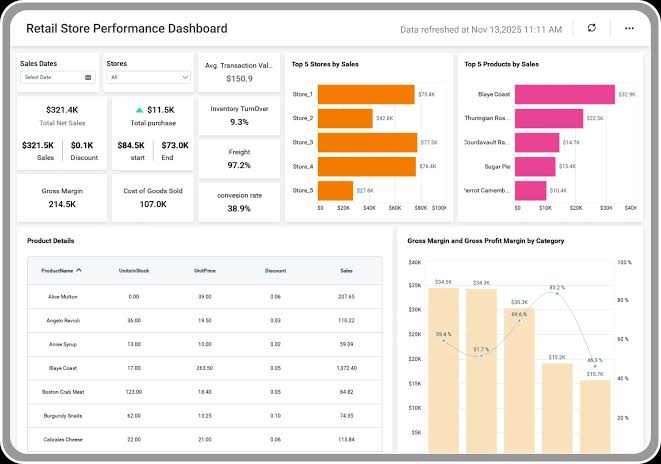Click the Alice Mutton product name
661x464 pixels.
pos(63,297)
